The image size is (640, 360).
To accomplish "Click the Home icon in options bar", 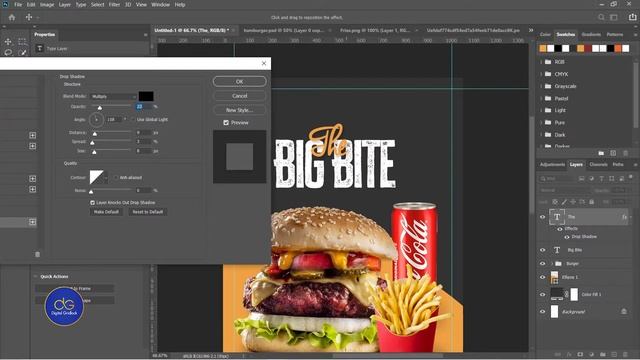I will pyautogui.click(x=12, y=18).
